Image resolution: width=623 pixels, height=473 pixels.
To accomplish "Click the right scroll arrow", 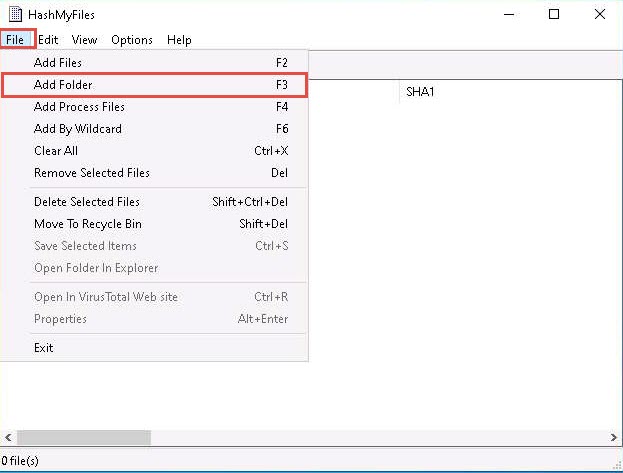I will pos(614,438).
